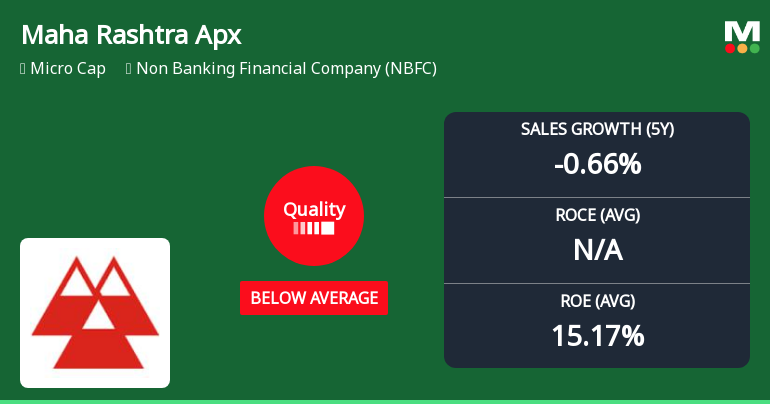770x404 pixels.
Task: Open the Maha Rashtra Apx title
Action: coord(131,35)
